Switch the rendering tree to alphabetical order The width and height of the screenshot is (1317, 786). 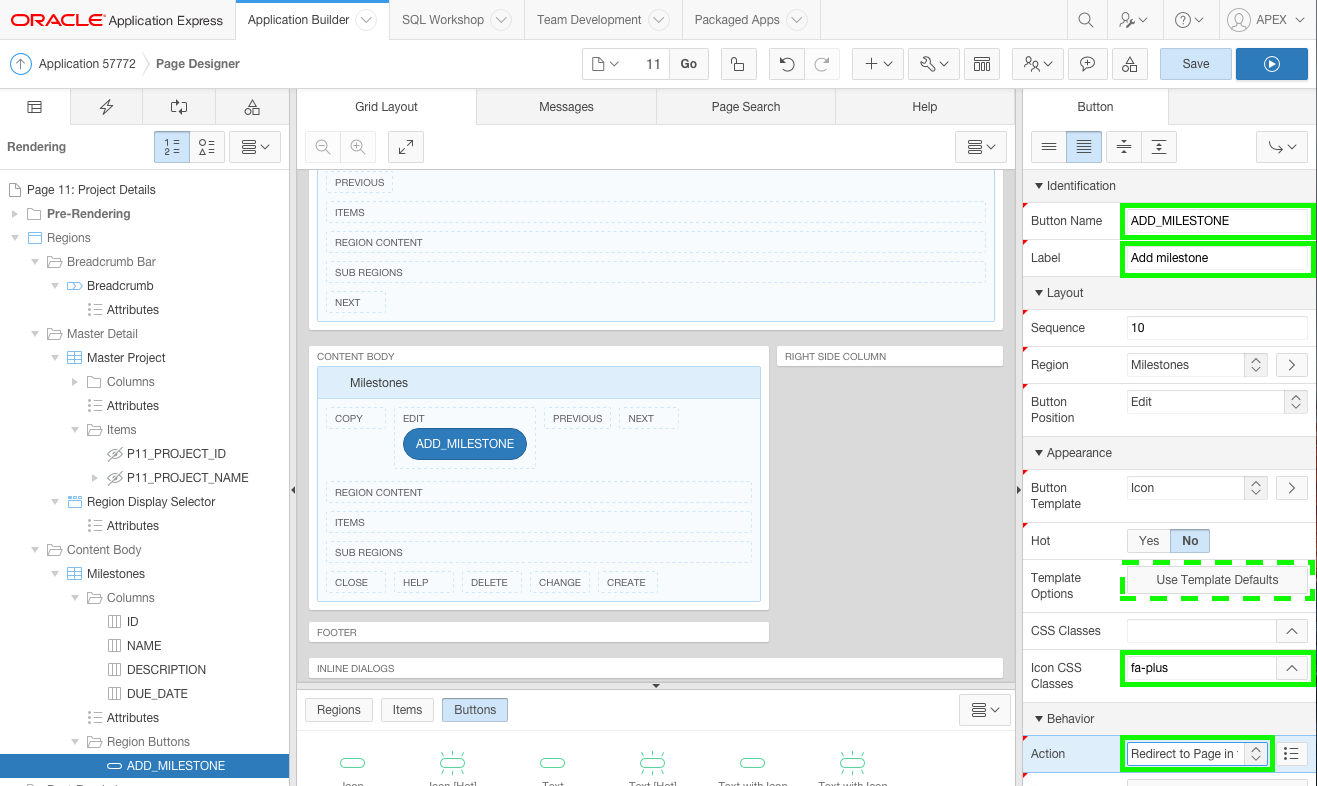click(x=207, y=146)
